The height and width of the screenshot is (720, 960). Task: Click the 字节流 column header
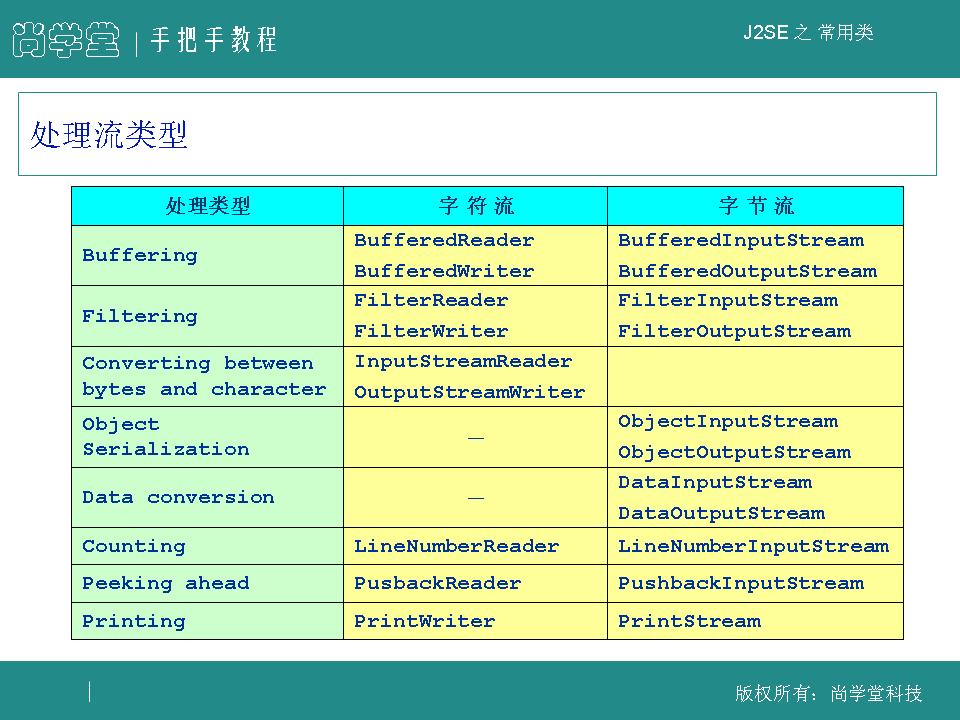[x=756, y=206]
